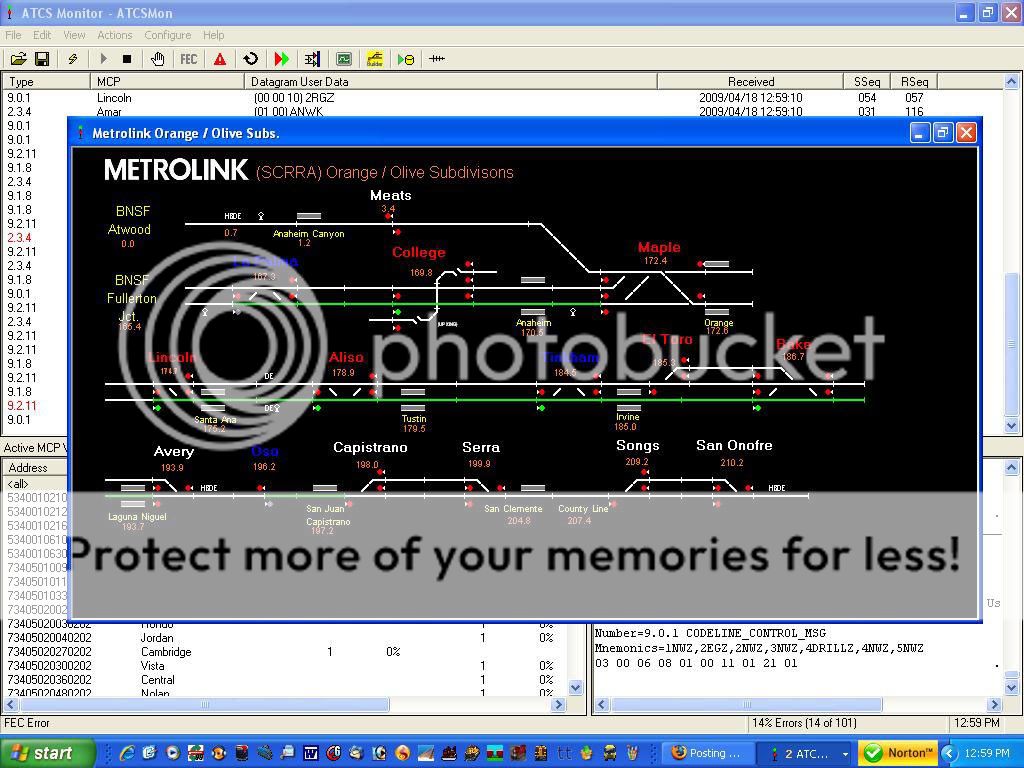Pause capture using the hand icon
The width and height of the screenshot is (1024, 768).
pyautogui.click(x=158, y=59)
